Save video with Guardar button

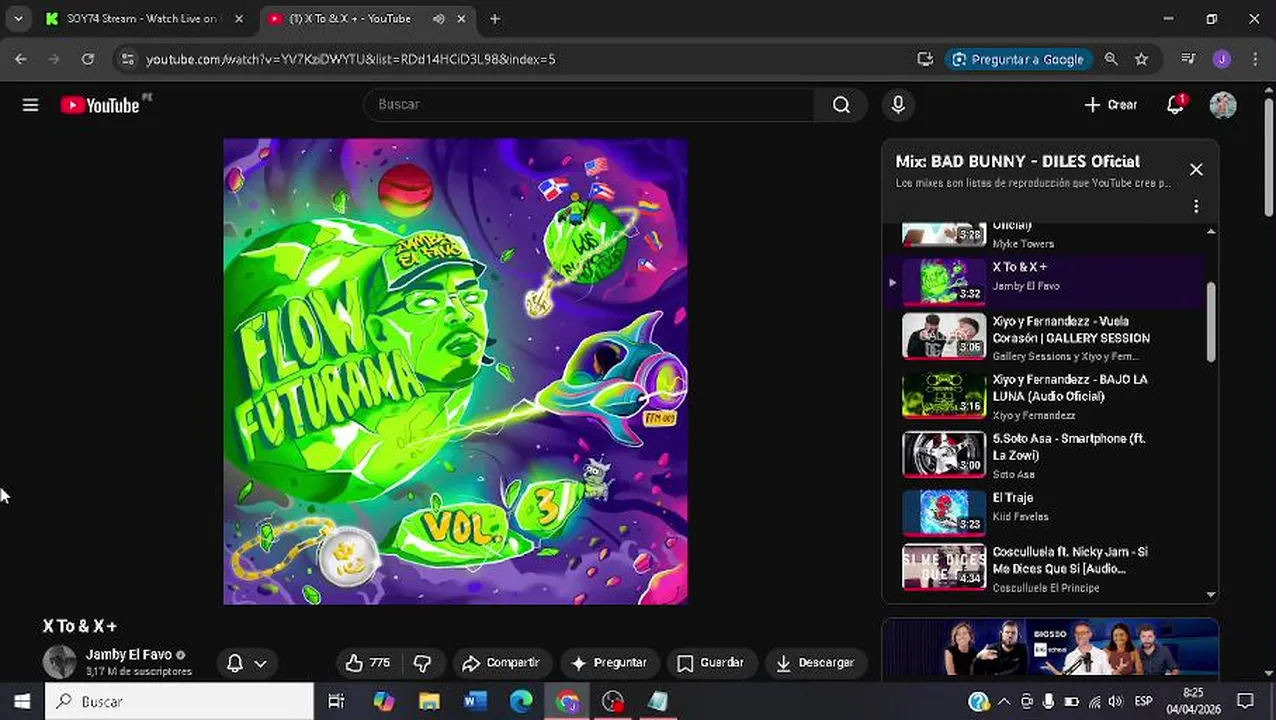[x=711, y=663]
